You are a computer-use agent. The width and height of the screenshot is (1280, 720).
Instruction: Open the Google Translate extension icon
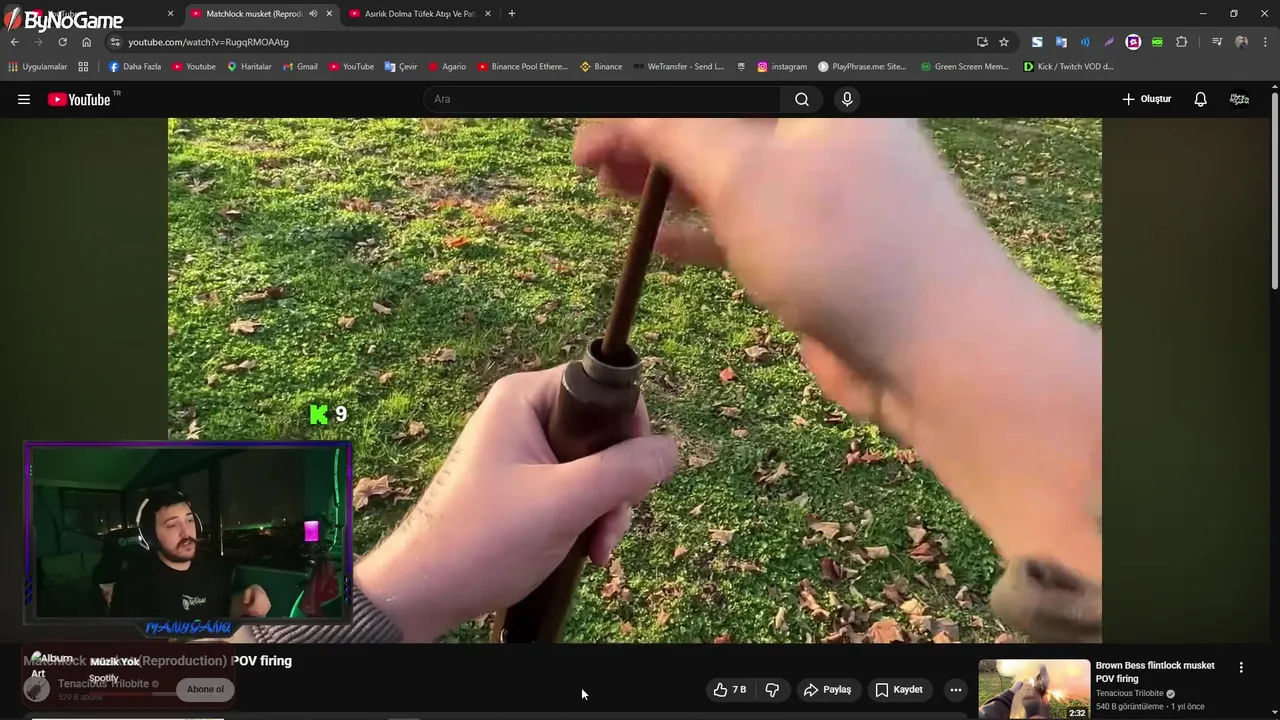pyautogui.click(x=1061, y=42)
